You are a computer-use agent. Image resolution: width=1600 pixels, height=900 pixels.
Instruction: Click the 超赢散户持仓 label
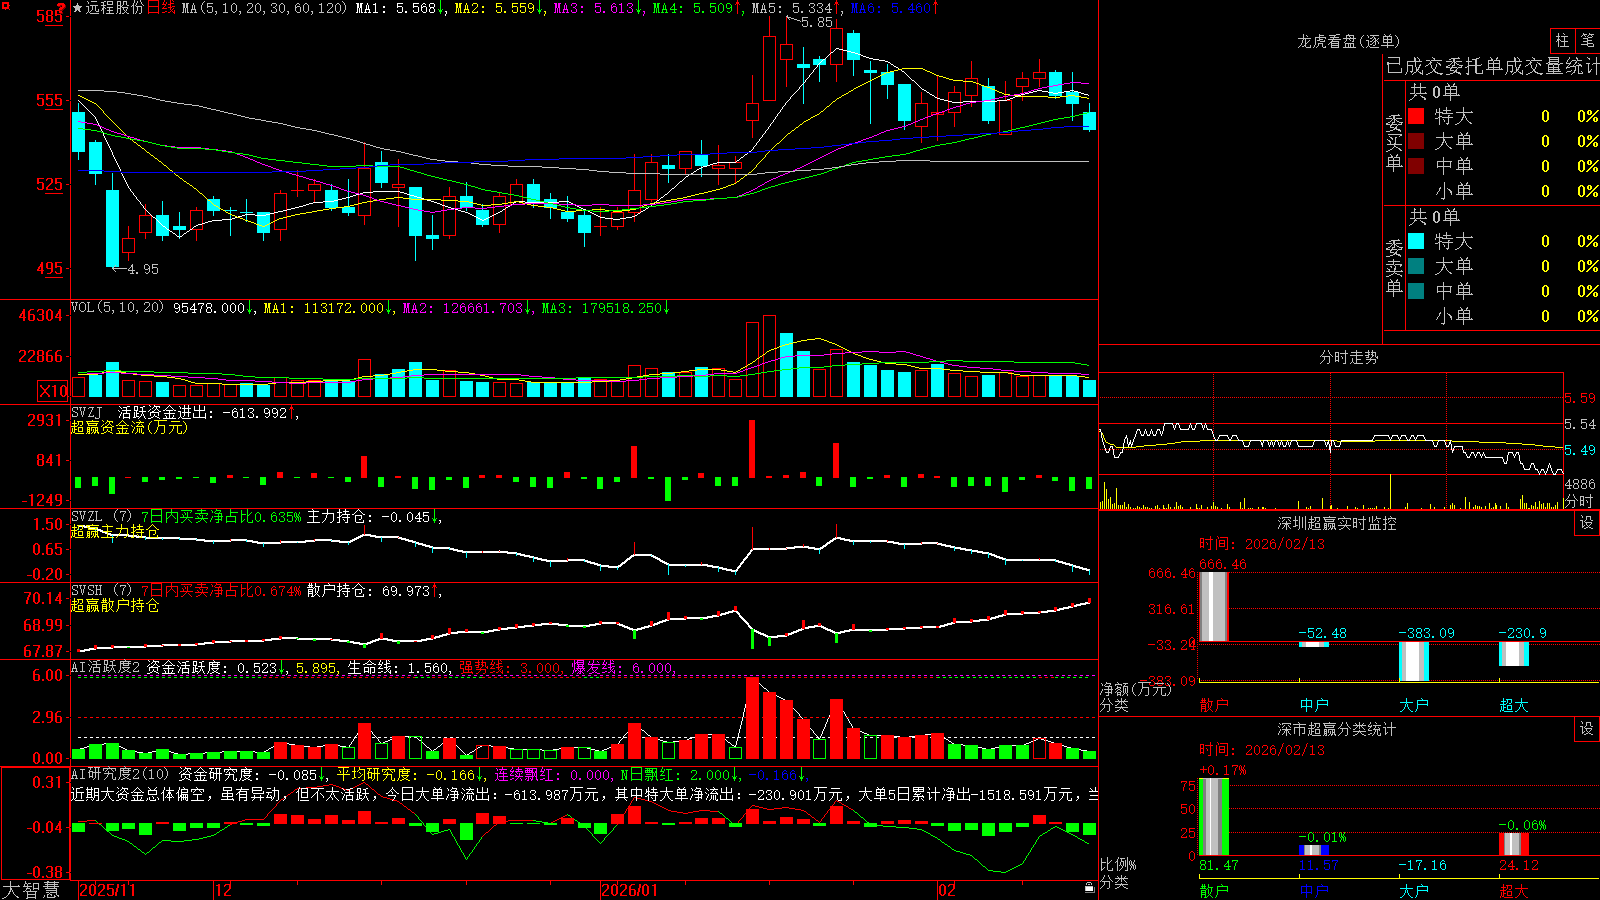(x=115, y=605)
